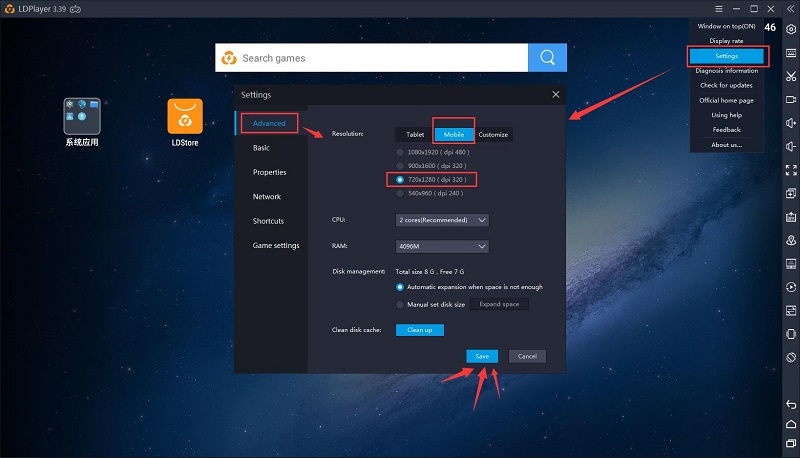Tap the Android home button
This screenshot has width=800, height=458.
point(791,424)
